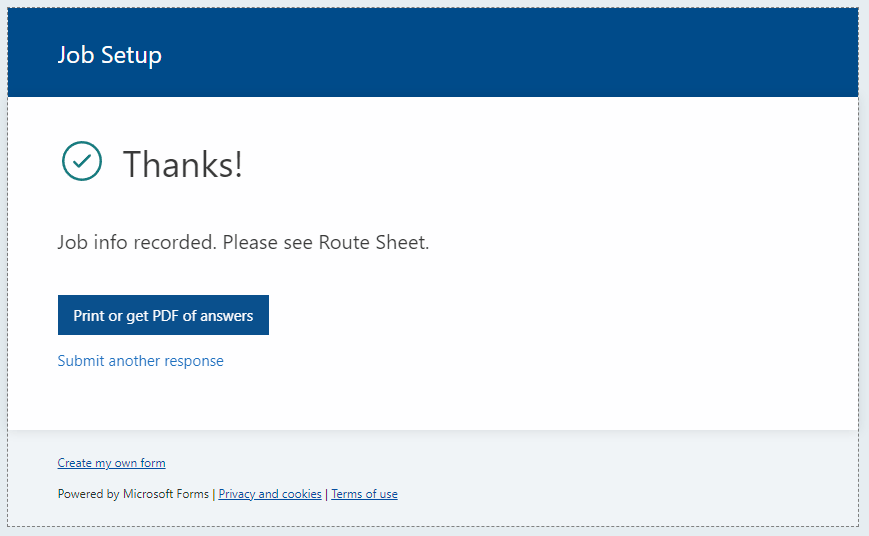Viewport: 869px width, 536px height.
Task: Click the word form in Create link
Action: (153, 463)
